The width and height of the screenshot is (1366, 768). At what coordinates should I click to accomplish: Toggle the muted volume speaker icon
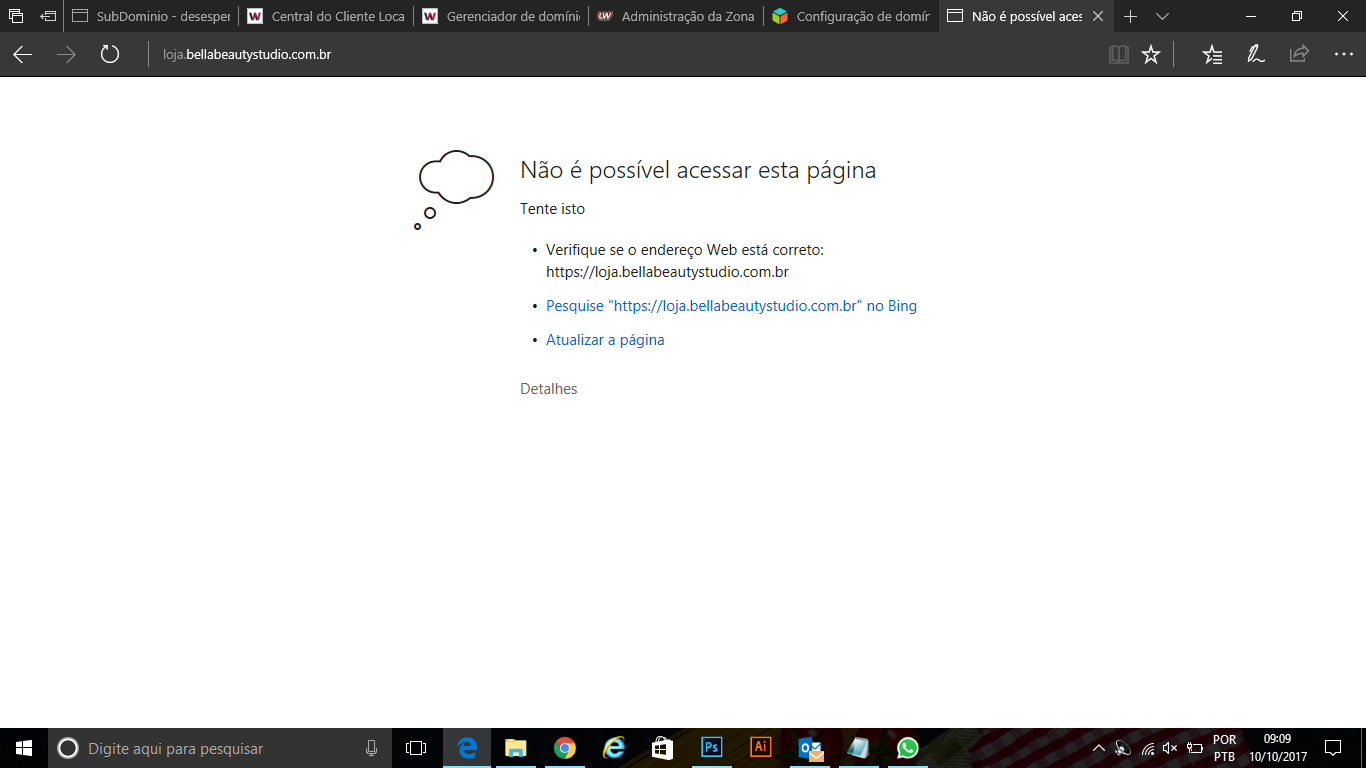coord(1170,748)
